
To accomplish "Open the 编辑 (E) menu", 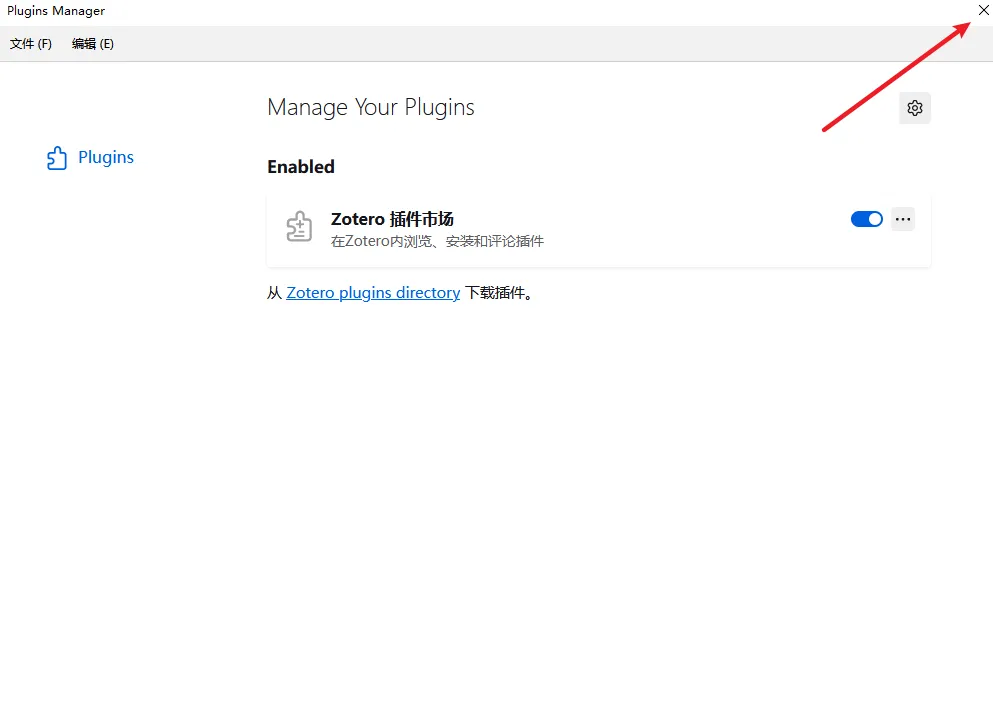I will click(92, 44).
